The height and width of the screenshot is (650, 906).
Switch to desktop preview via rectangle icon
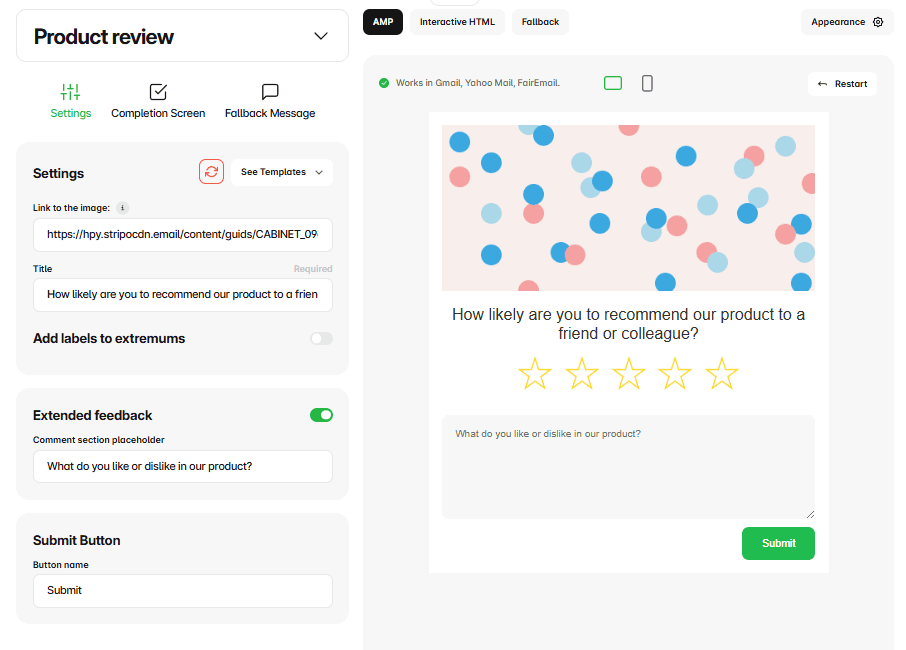612,83
